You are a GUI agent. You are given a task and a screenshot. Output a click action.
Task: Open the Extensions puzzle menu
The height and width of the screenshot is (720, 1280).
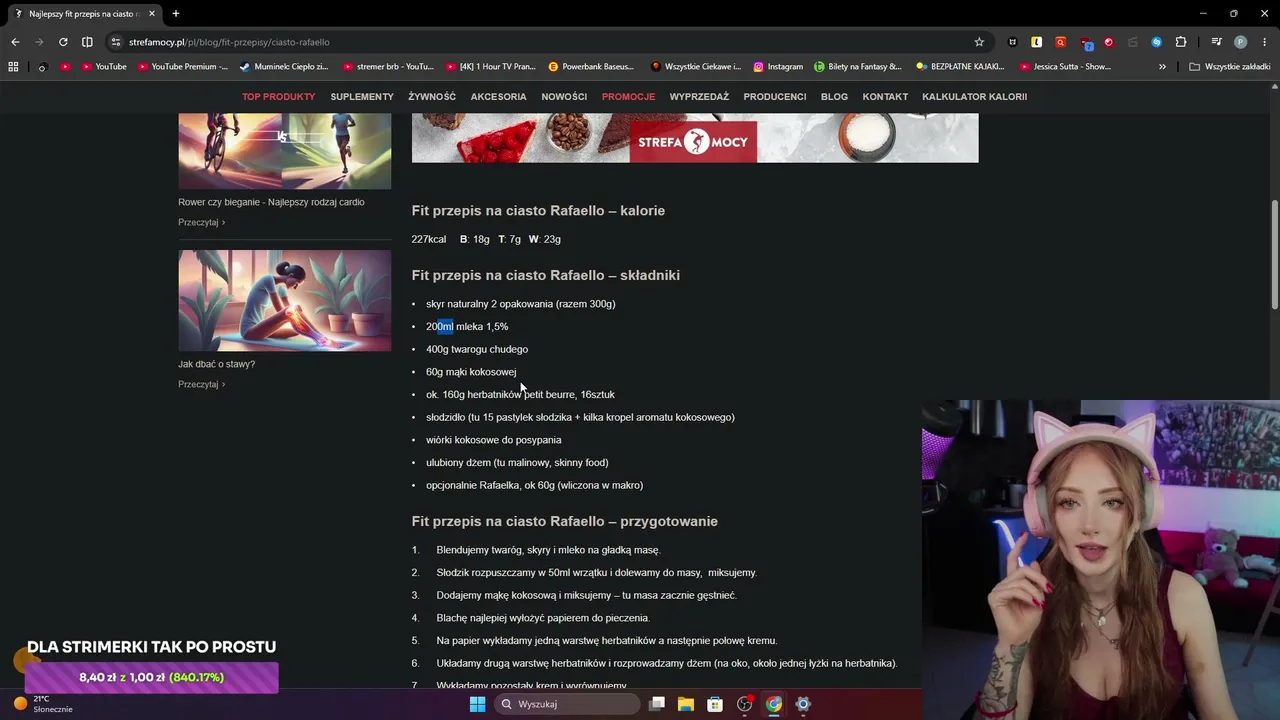click(1181, 42)
